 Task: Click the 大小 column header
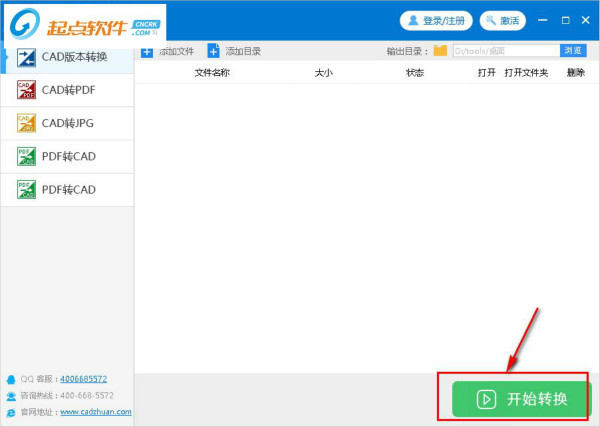324,73
